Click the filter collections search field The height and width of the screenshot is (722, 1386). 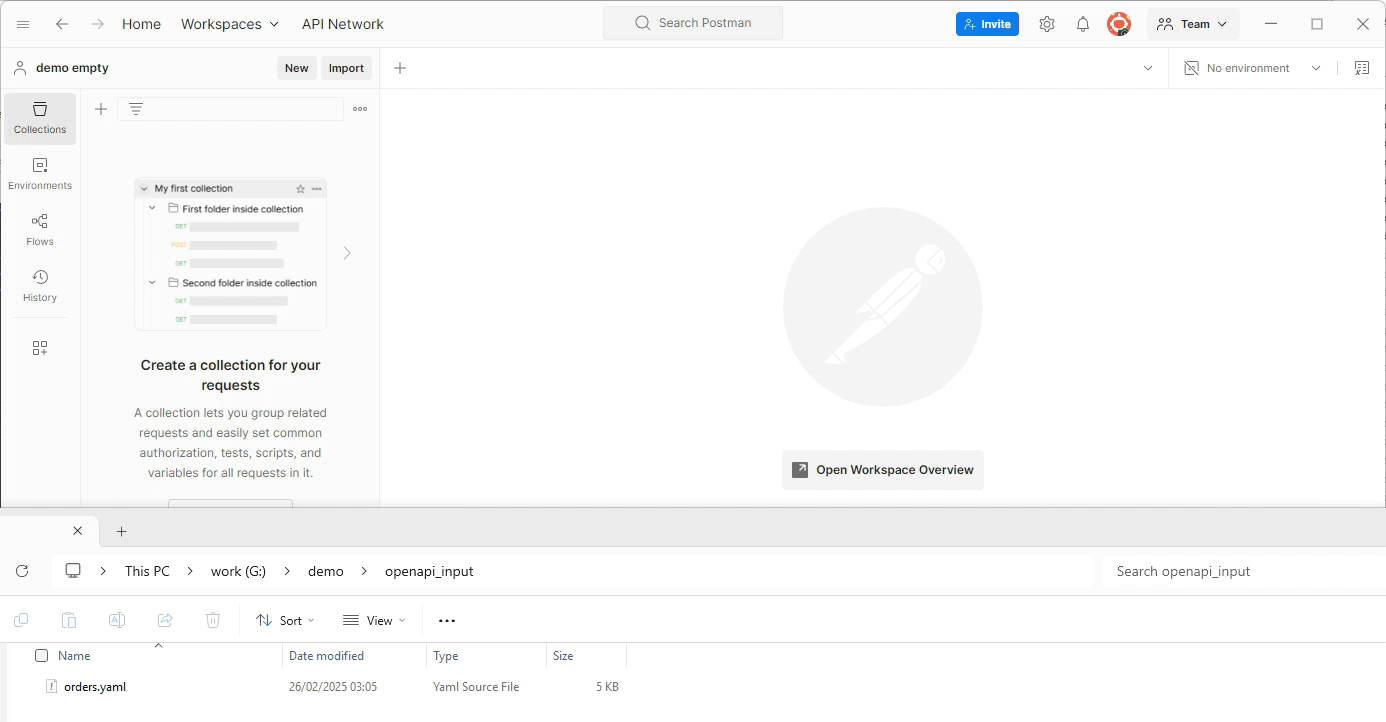click(x=230, y=109)
